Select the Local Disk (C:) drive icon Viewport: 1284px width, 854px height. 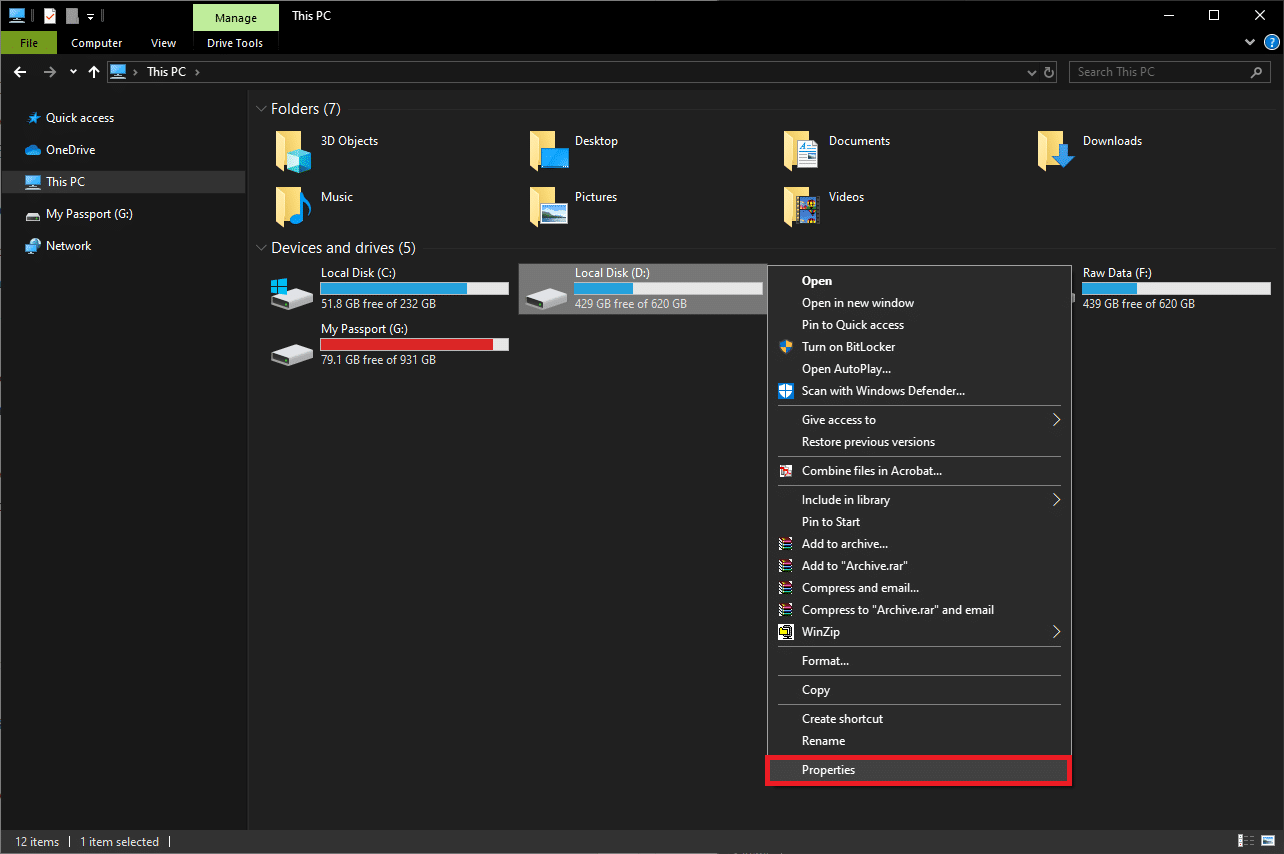[x=291, y=292]
